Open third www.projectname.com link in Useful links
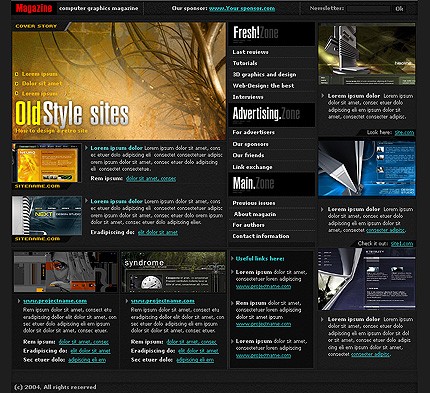 click(263, 356)
